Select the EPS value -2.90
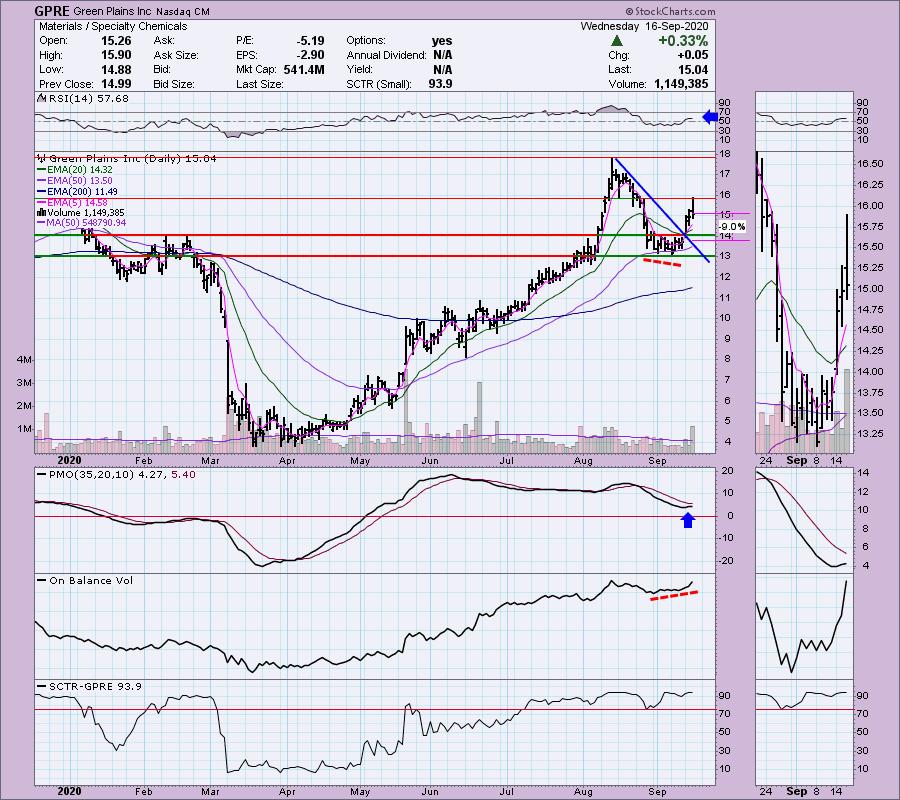900x800 pixels. pyautogui.click(x=311, y=55)
